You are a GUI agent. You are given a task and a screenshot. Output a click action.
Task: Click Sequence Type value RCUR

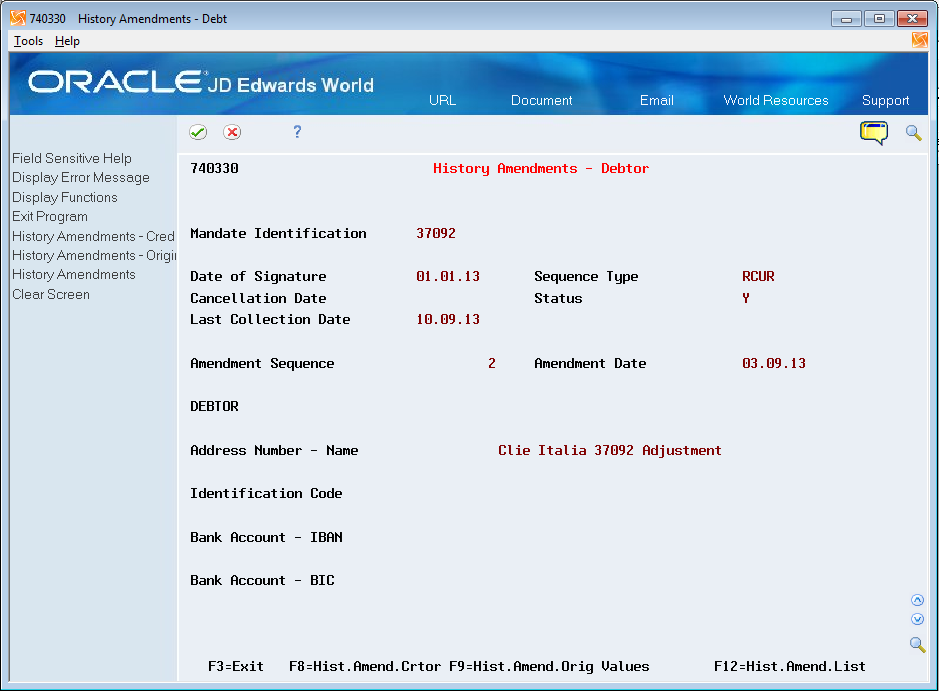(x=758, y=277)
